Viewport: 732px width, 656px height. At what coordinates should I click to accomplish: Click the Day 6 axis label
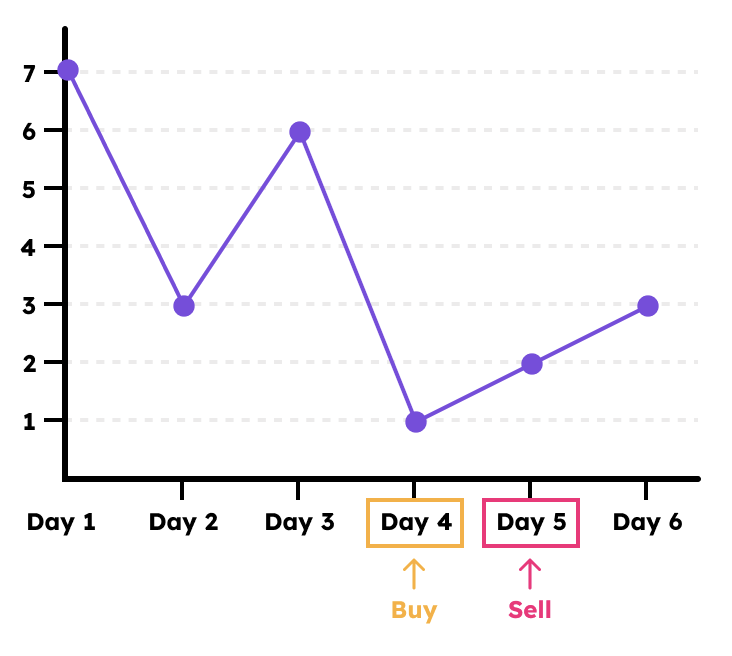(x=647, y=522)
